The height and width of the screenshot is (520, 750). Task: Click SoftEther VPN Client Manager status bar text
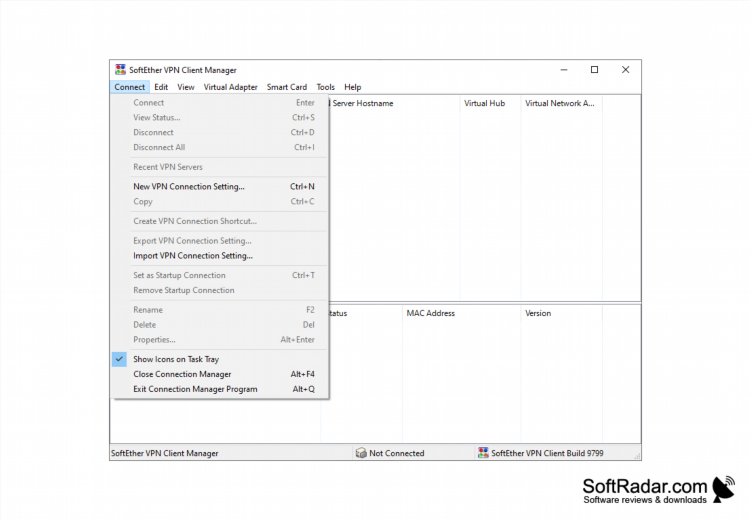[165, 453]
